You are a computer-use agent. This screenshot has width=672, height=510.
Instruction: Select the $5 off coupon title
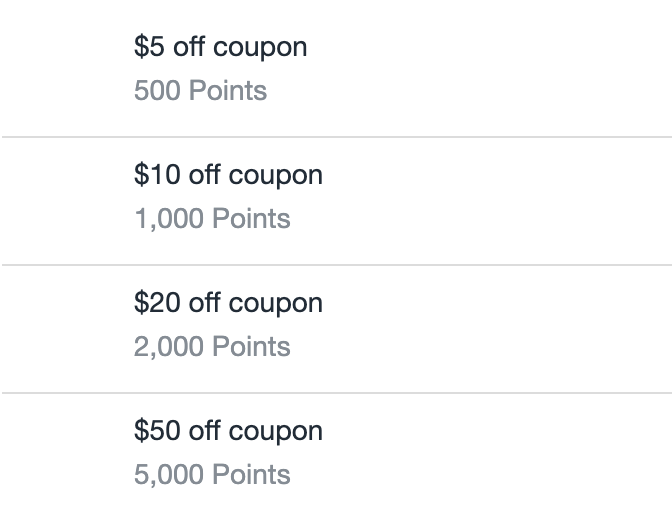tap(220, 47)
